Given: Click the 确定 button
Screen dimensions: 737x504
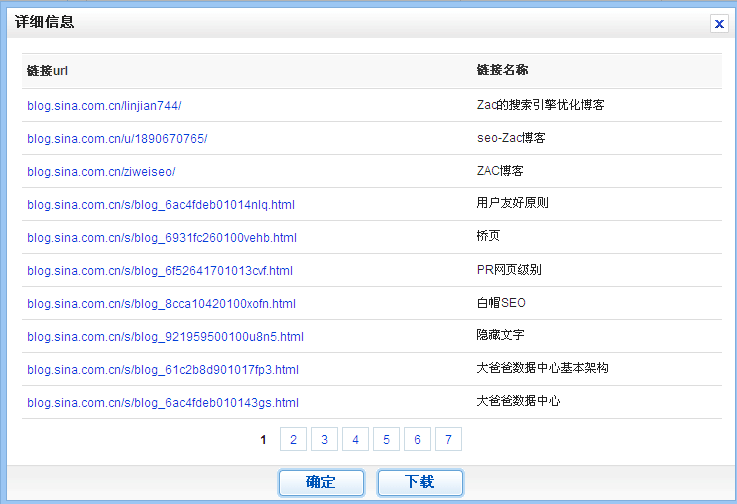Looking at the screenshot, I should coord(320,482).
